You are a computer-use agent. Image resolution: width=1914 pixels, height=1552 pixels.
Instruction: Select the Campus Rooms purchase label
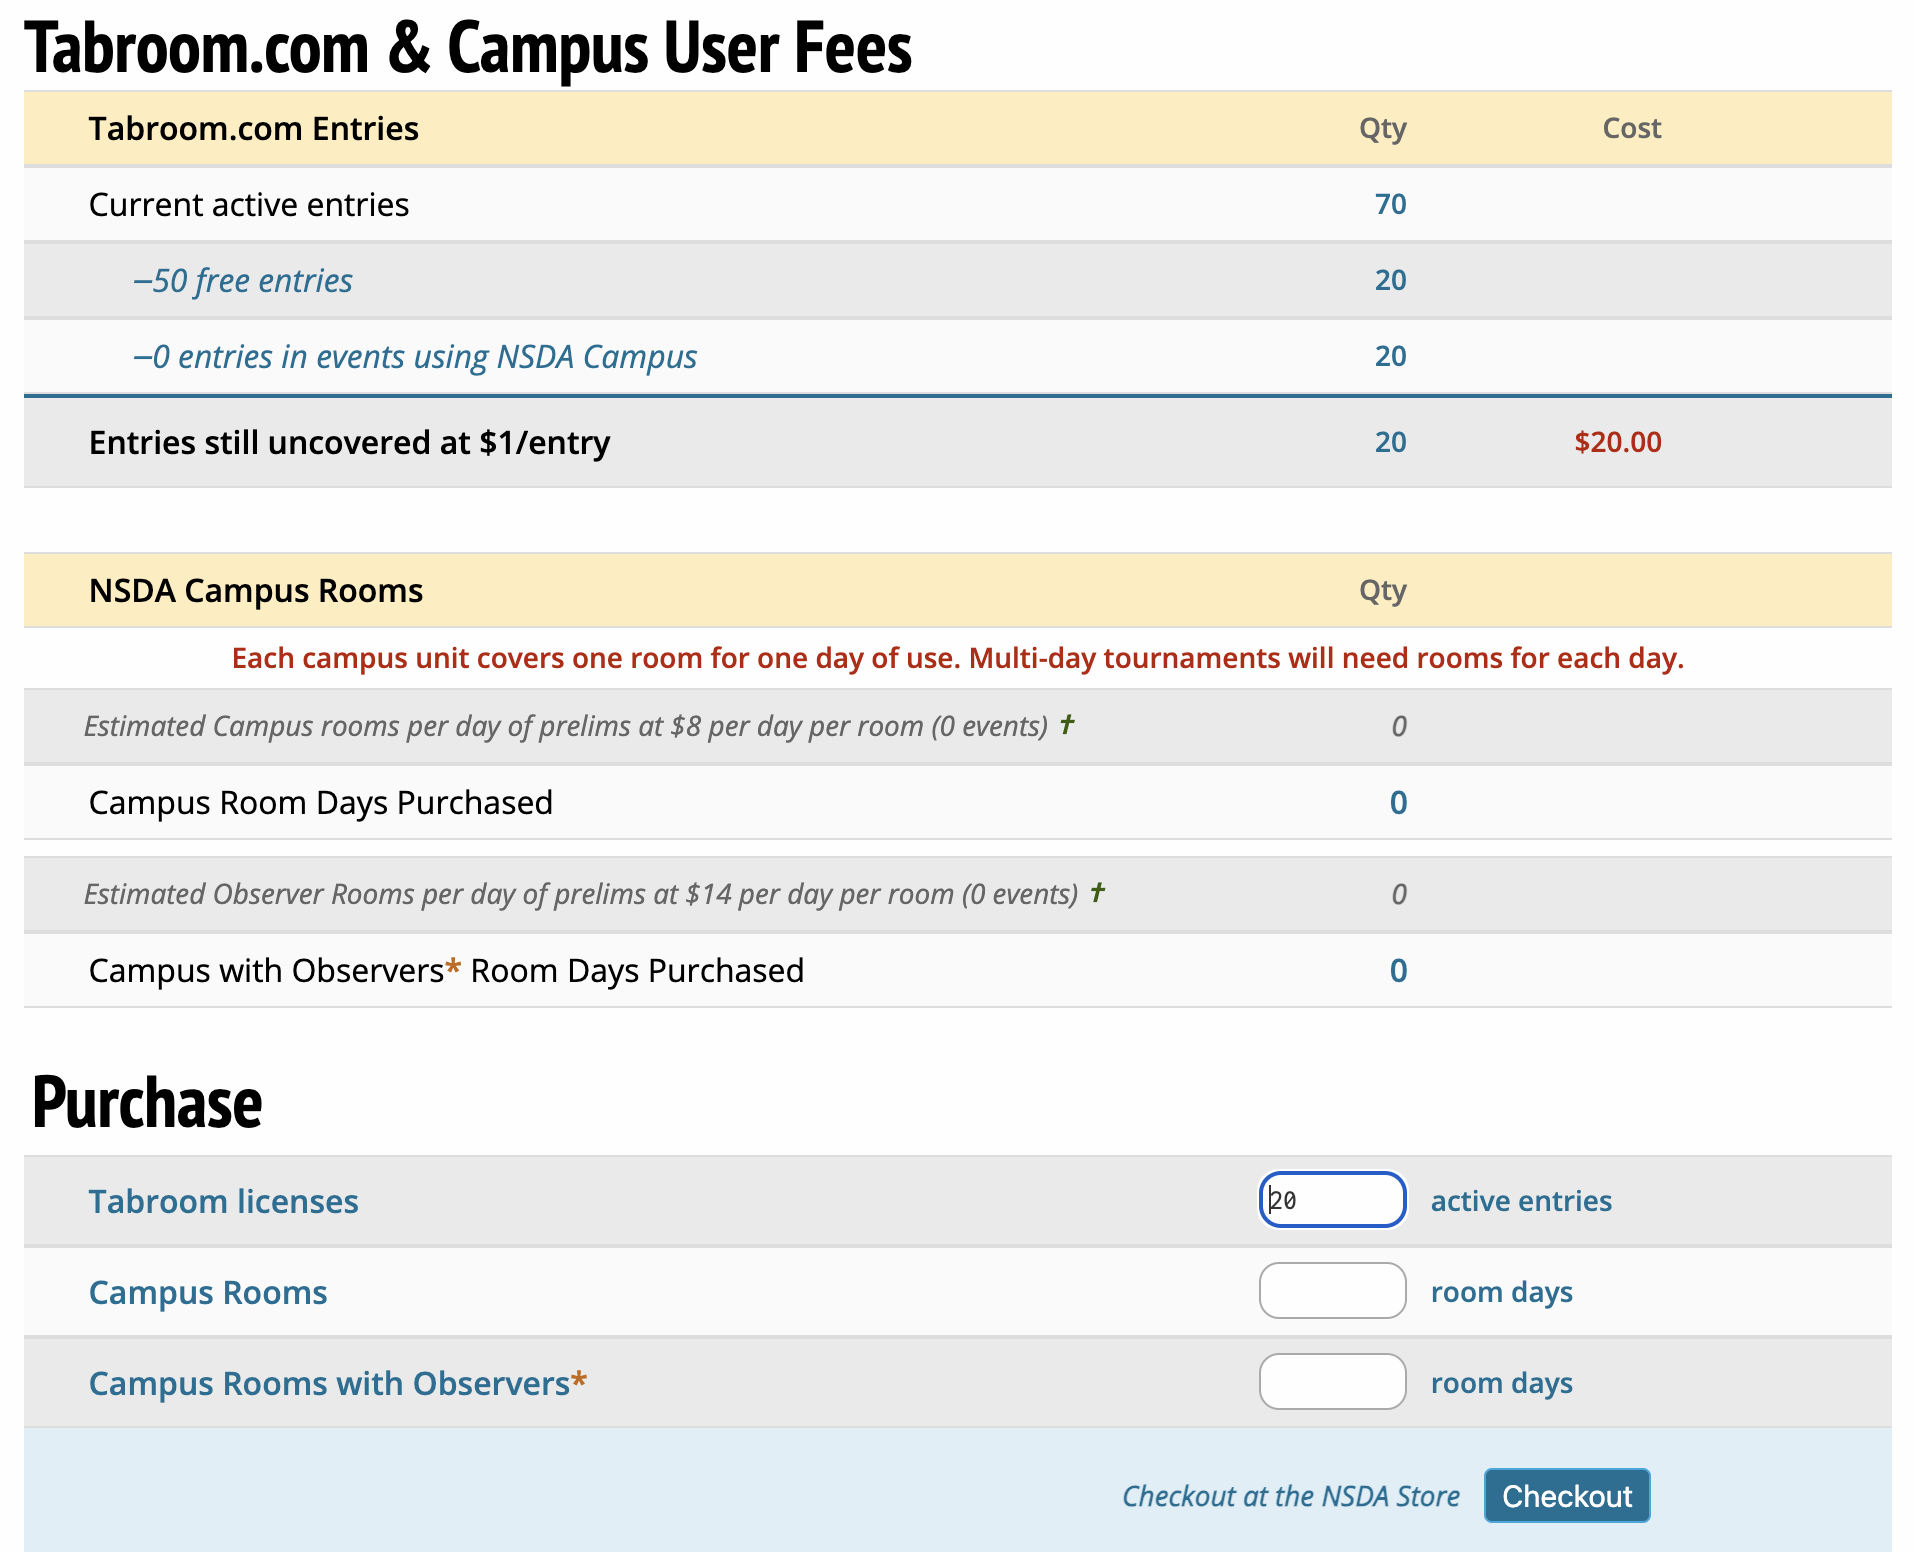click(x=208, y=1292)
